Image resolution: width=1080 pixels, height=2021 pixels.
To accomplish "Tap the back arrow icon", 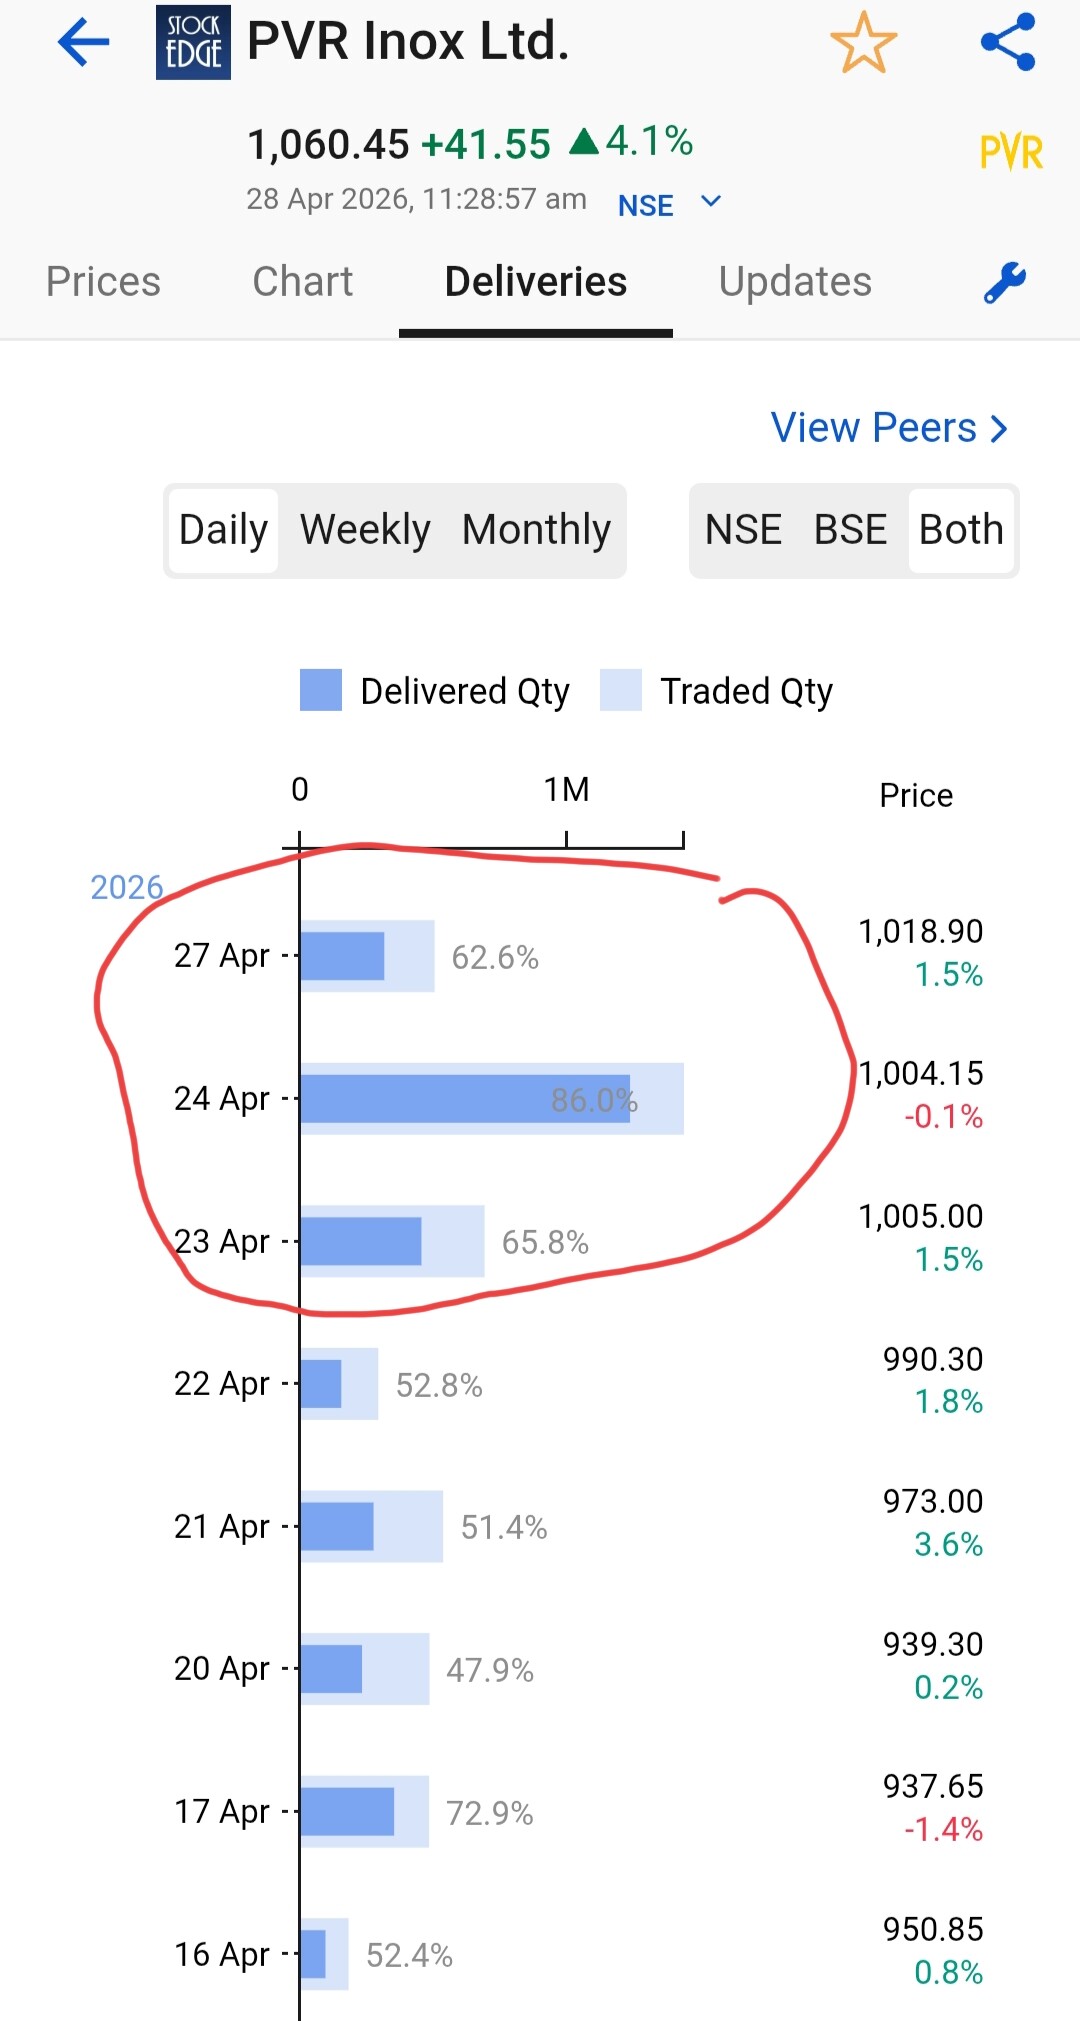I will point(84,42).
